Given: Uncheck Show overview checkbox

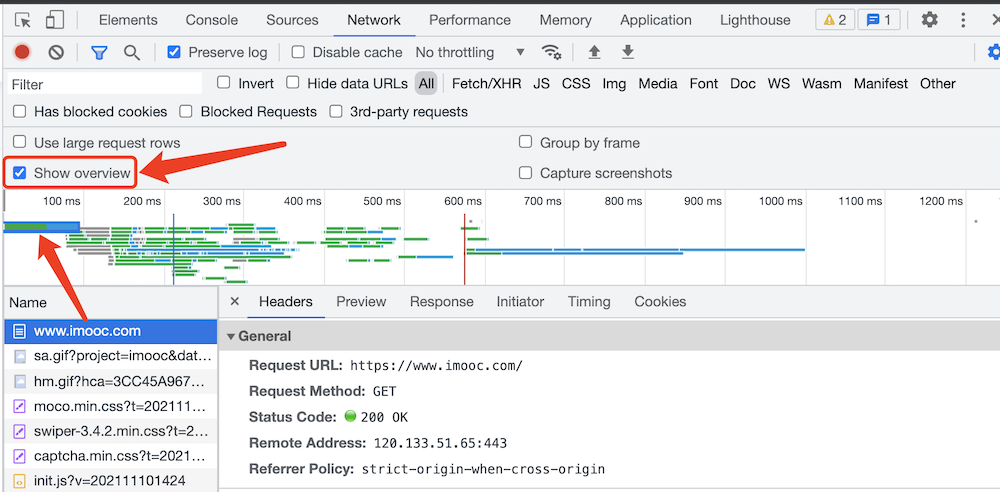Looking at the screenshot, I should (20, 173).
